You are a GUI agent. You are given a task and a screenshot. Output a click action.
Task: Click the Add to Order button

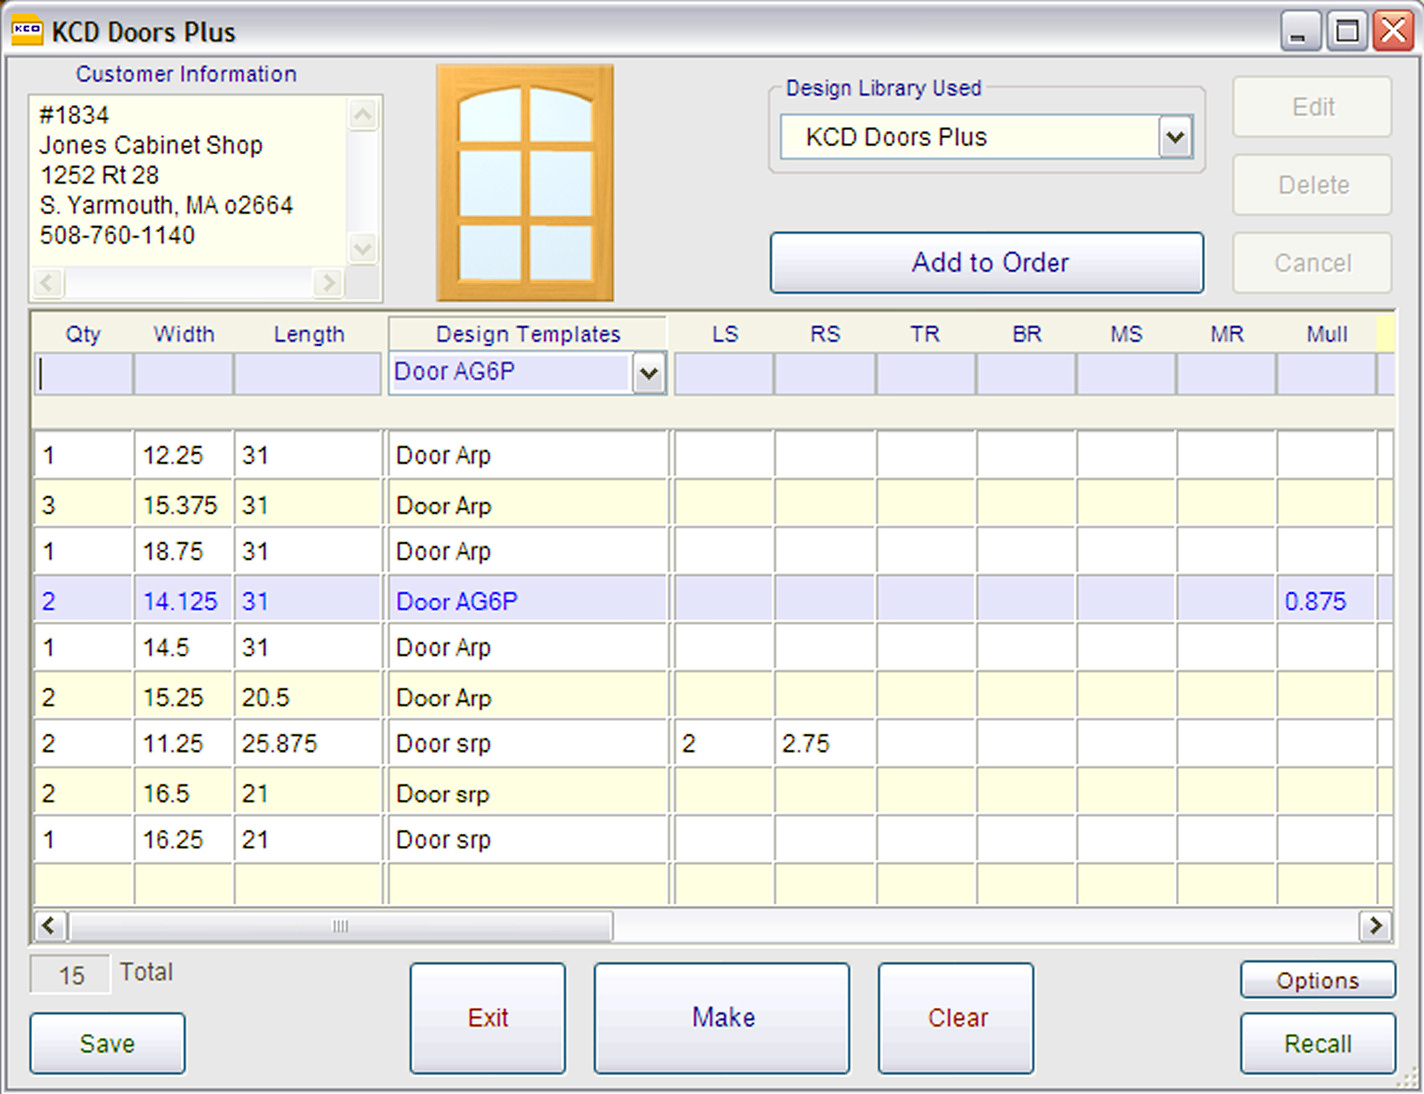point(986,263)
